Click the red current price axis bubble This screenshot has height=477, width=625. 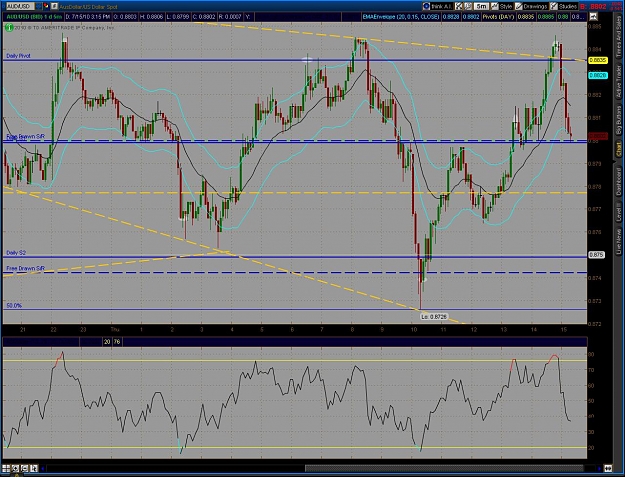(x=597, y=136)
